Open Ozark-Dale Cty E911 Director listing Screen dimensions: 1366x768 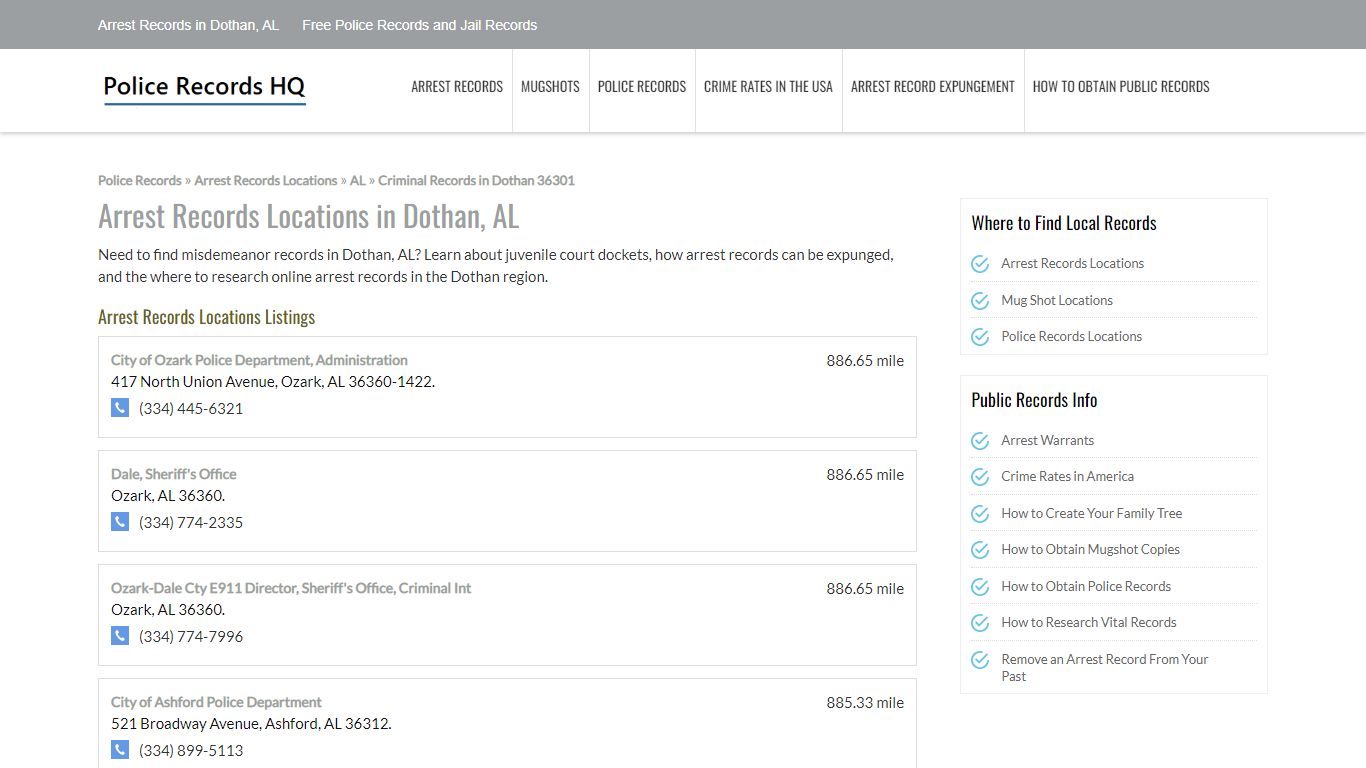[x=291, y=588]
